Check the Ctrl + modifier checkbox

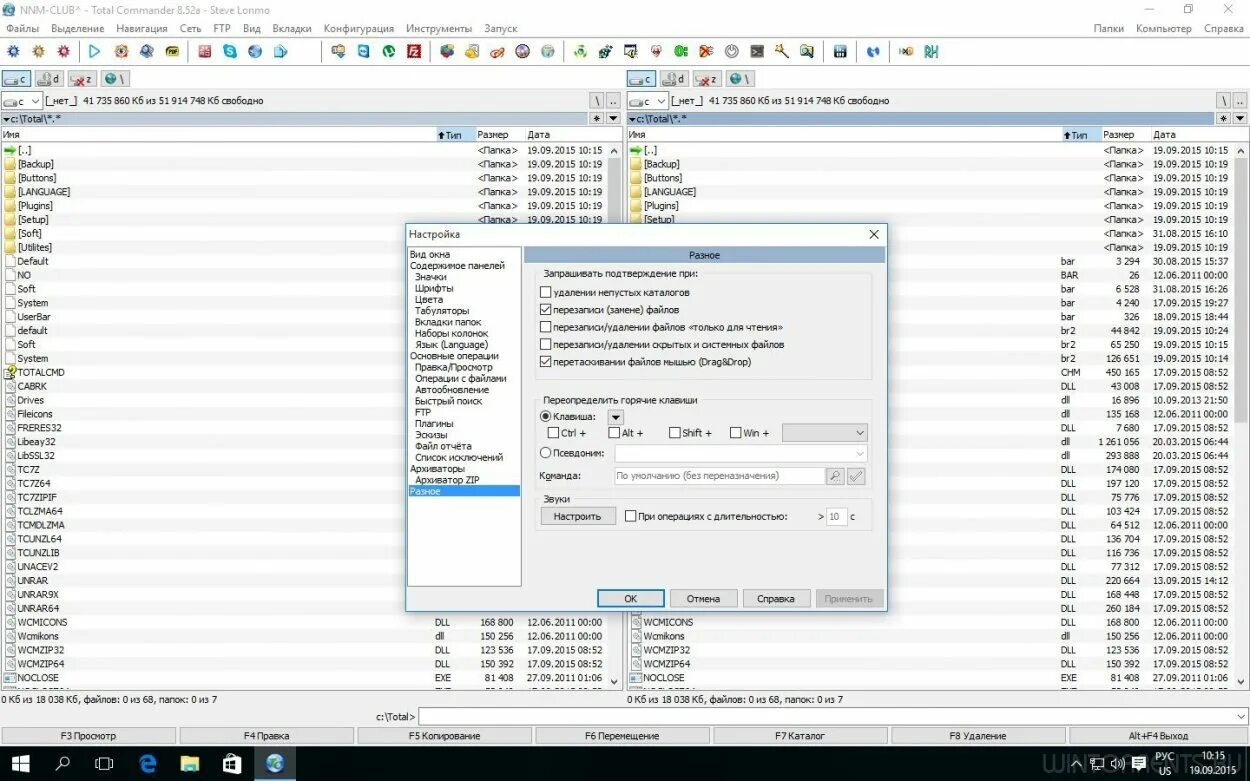coord(553,433)
